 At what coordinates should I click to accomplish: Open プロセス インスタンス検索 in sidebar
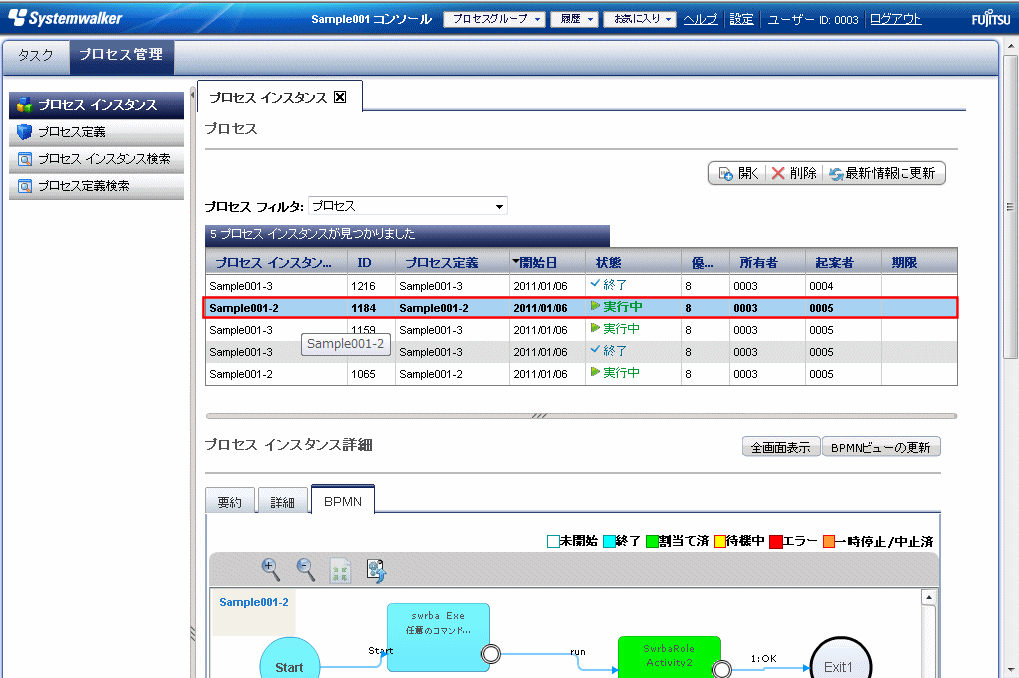tap(96, 159)
